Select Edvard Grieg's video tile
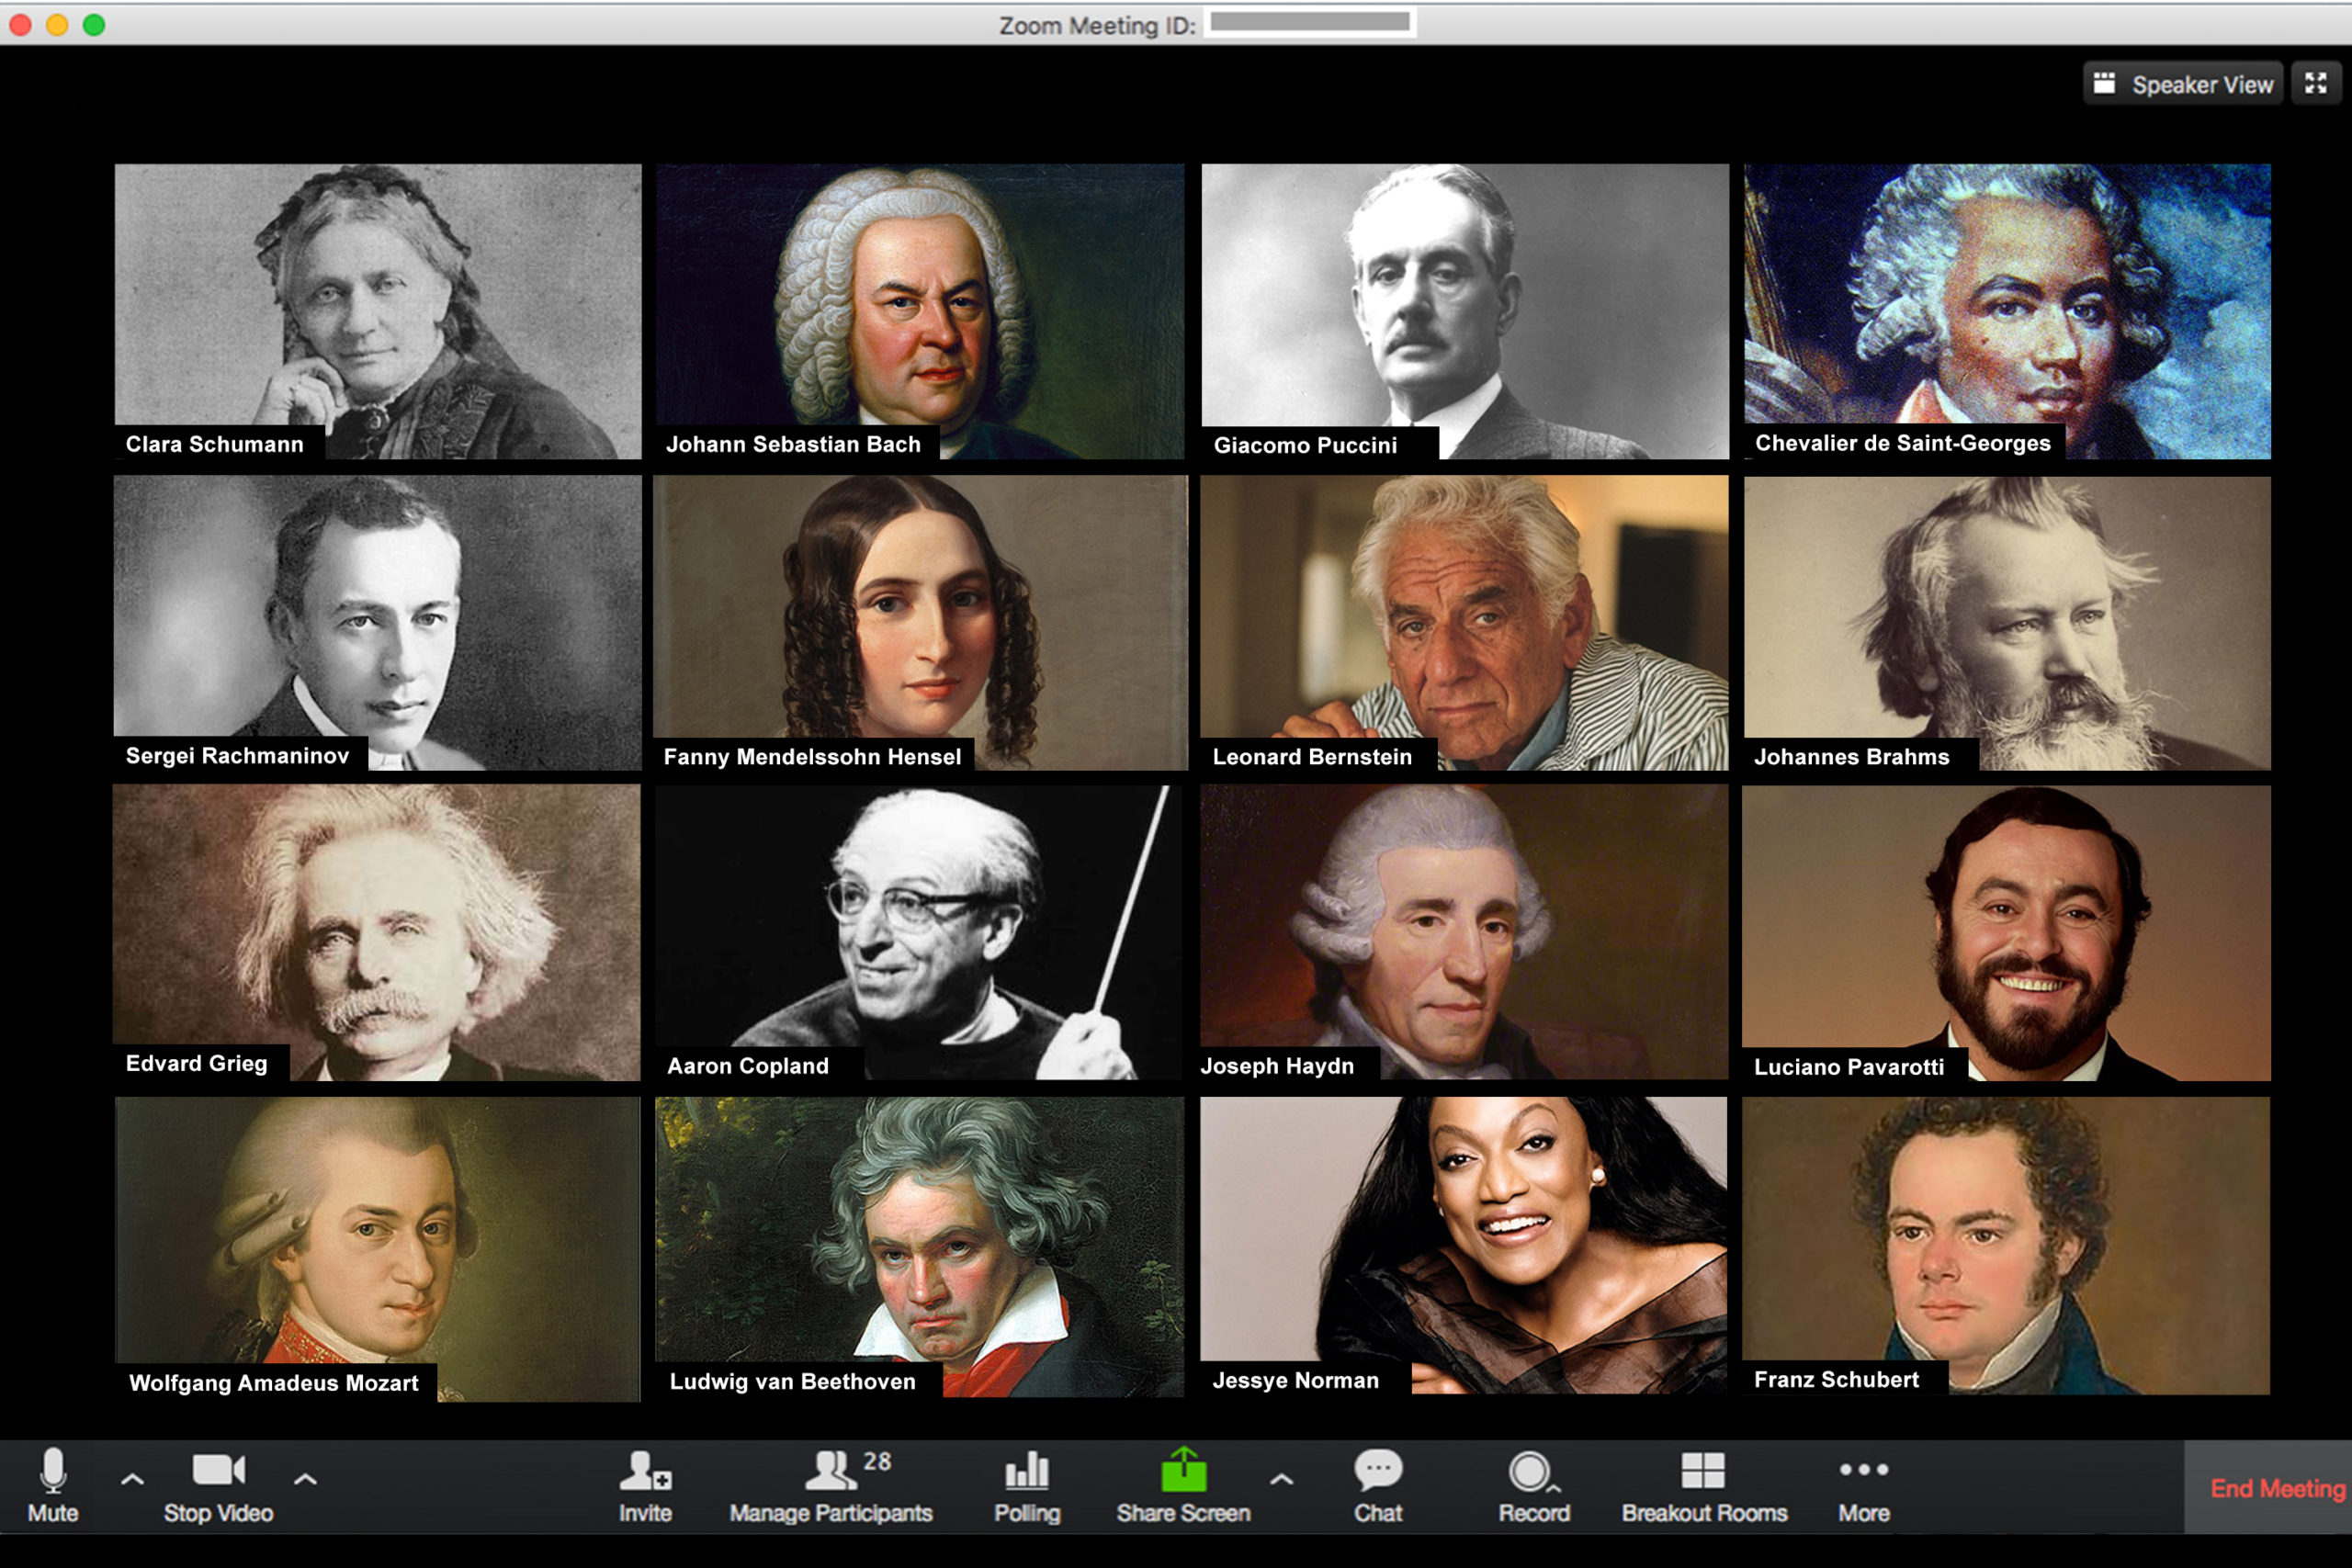2352x1568 pixels. [377, 932]
